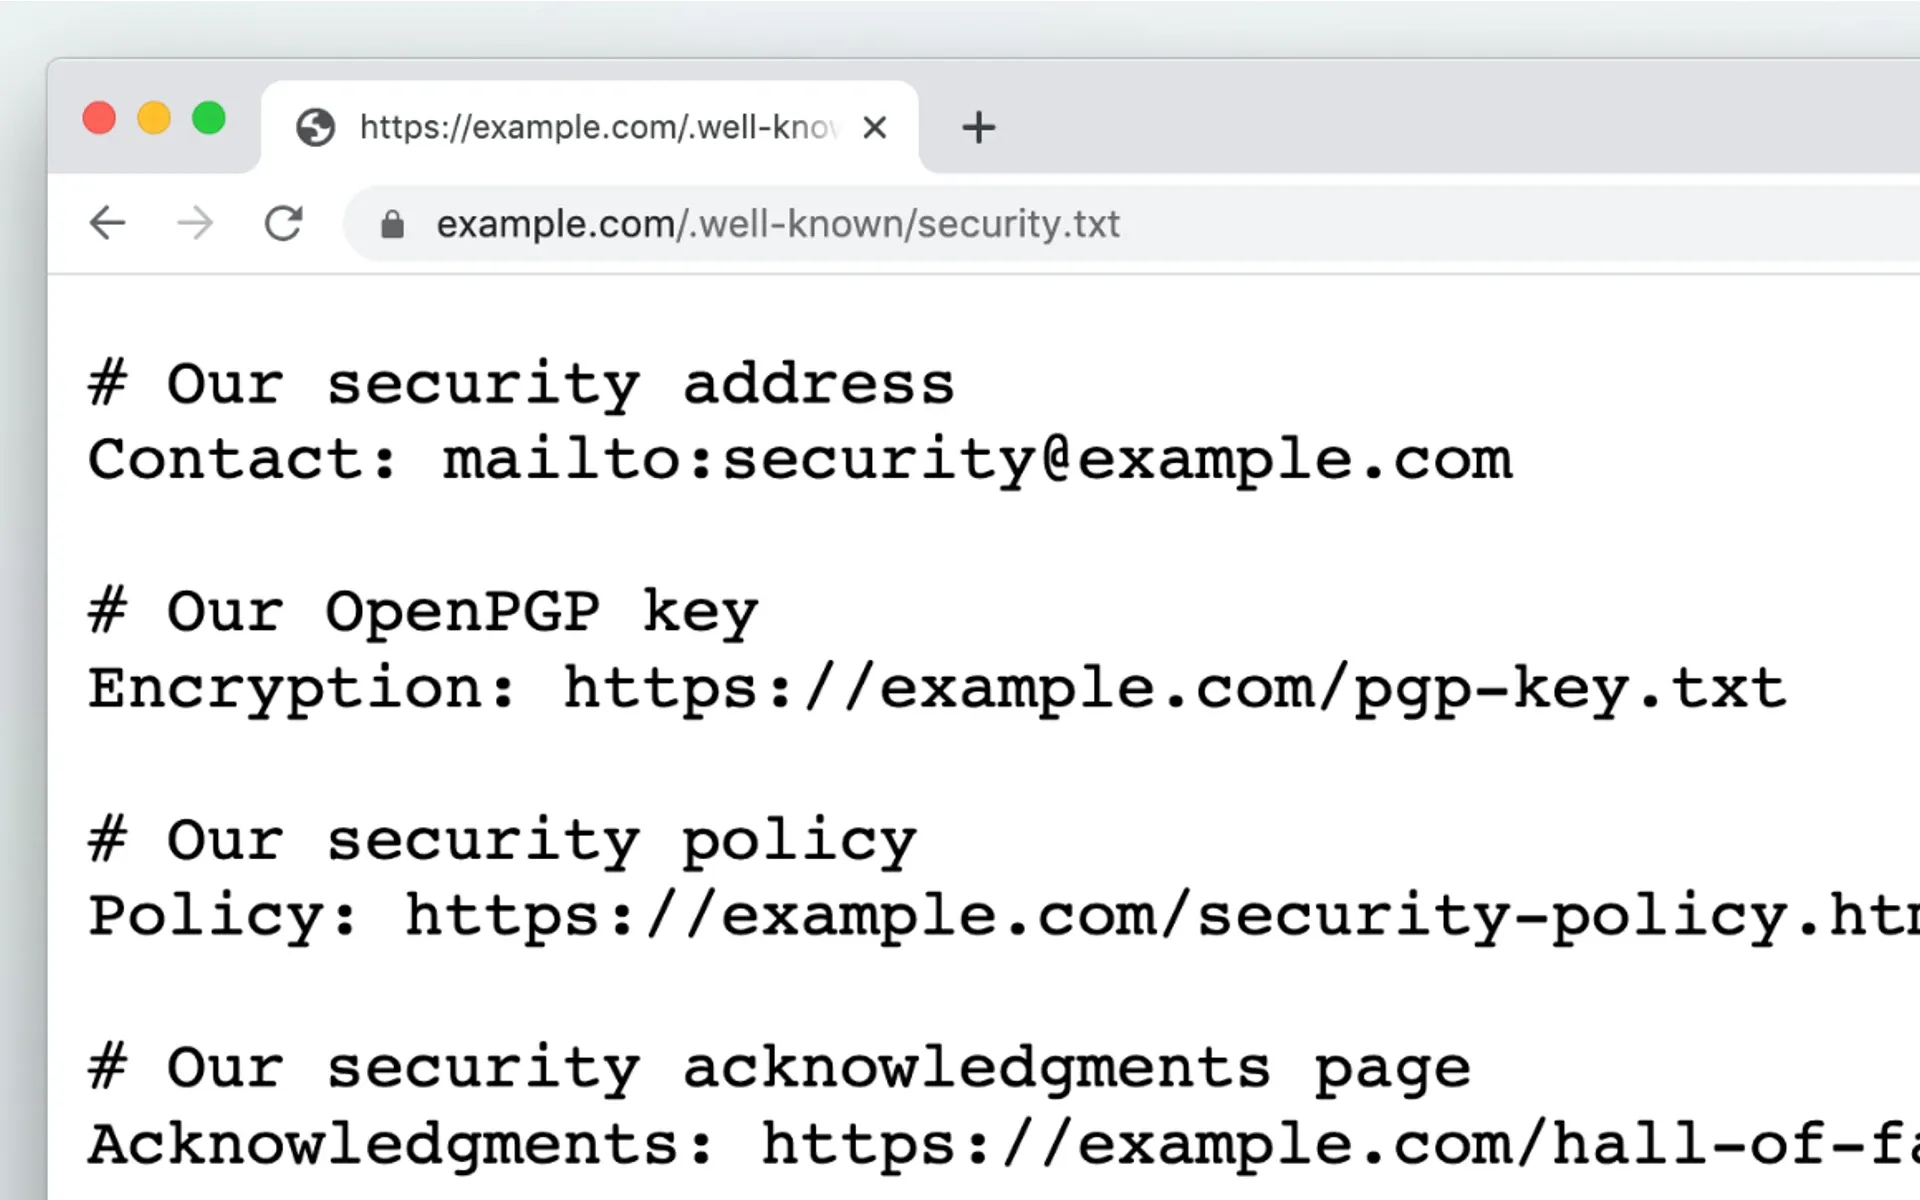Viewport: 1920px width, 1200px height.
Task: Click the forward navigation arrow
Action: pos(196,222)
